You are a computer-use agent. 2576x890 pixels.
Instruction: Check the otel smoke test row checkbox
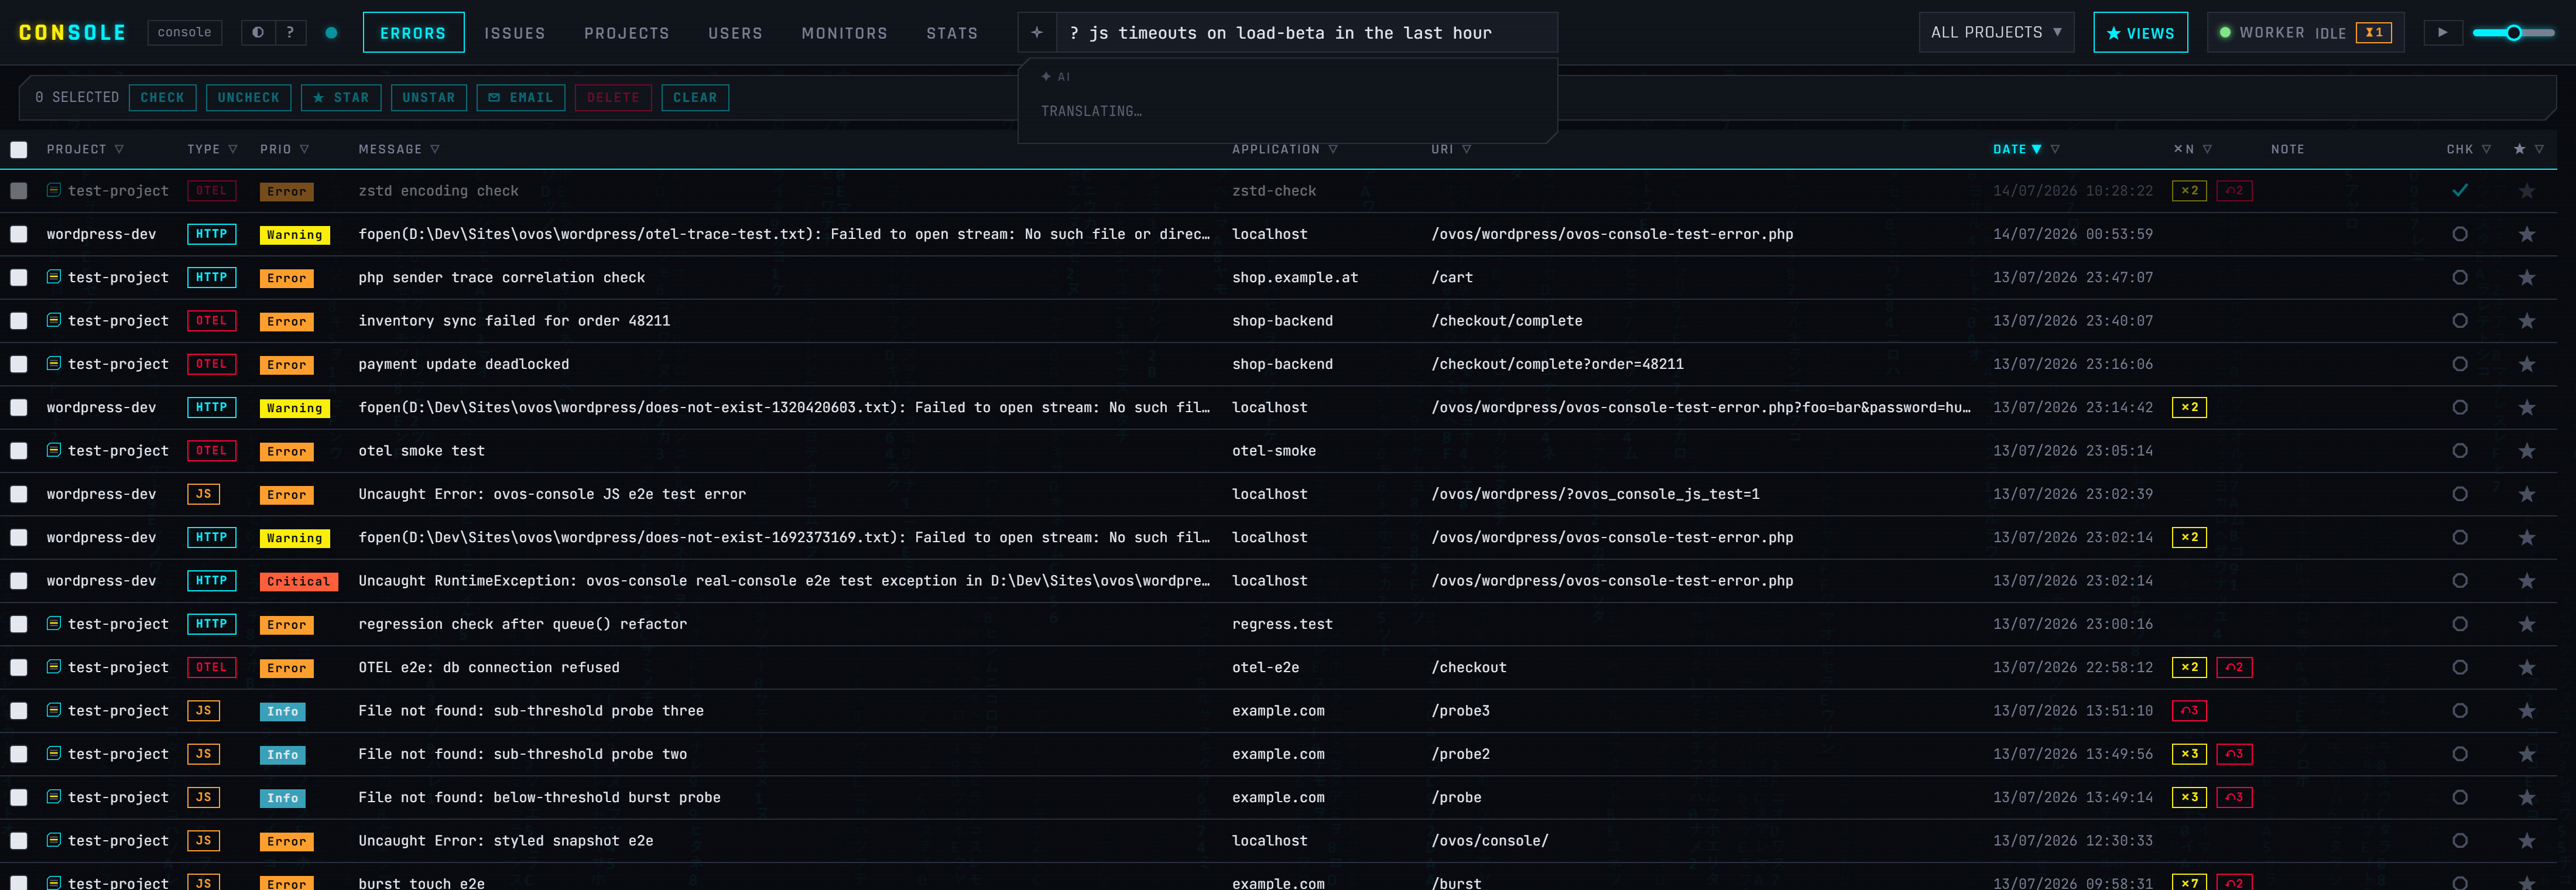click(19, 451)
